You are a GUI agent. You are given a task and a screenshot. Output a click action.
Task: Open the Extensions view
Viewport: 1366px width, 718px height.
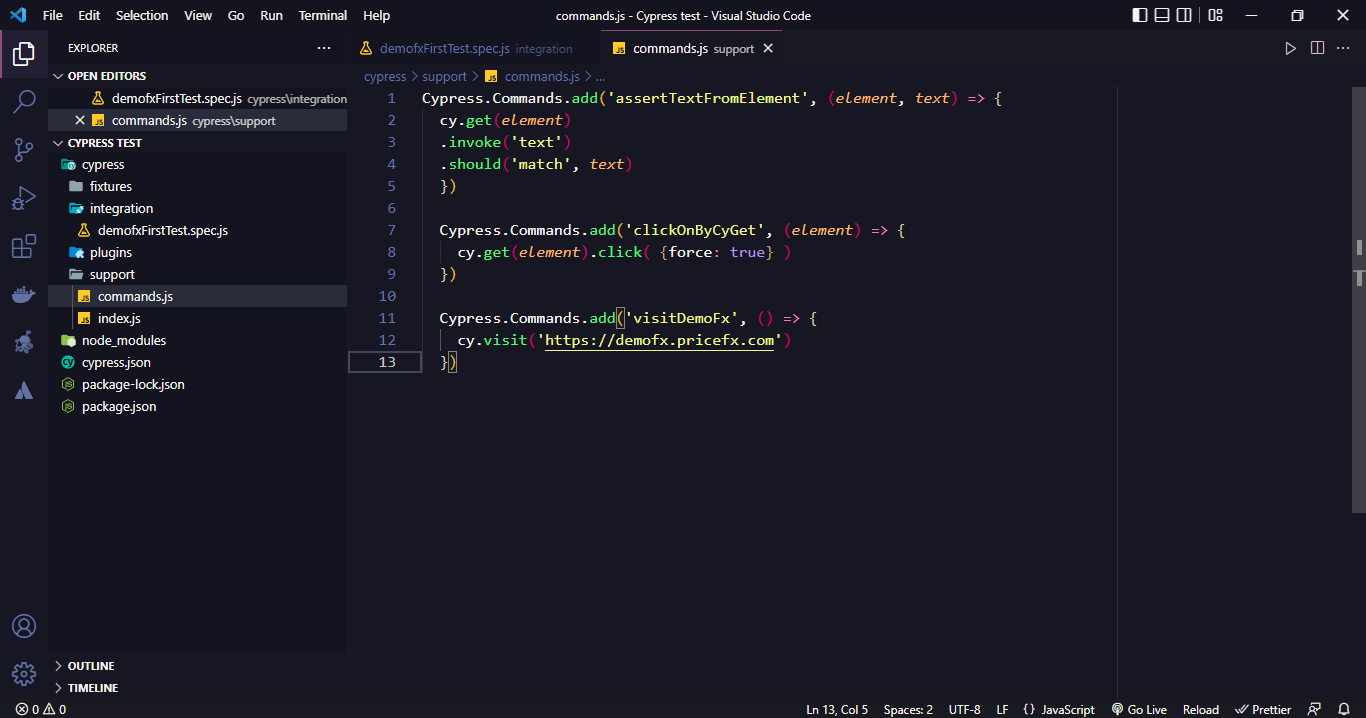pyautogui.click(x=24, y=246)
